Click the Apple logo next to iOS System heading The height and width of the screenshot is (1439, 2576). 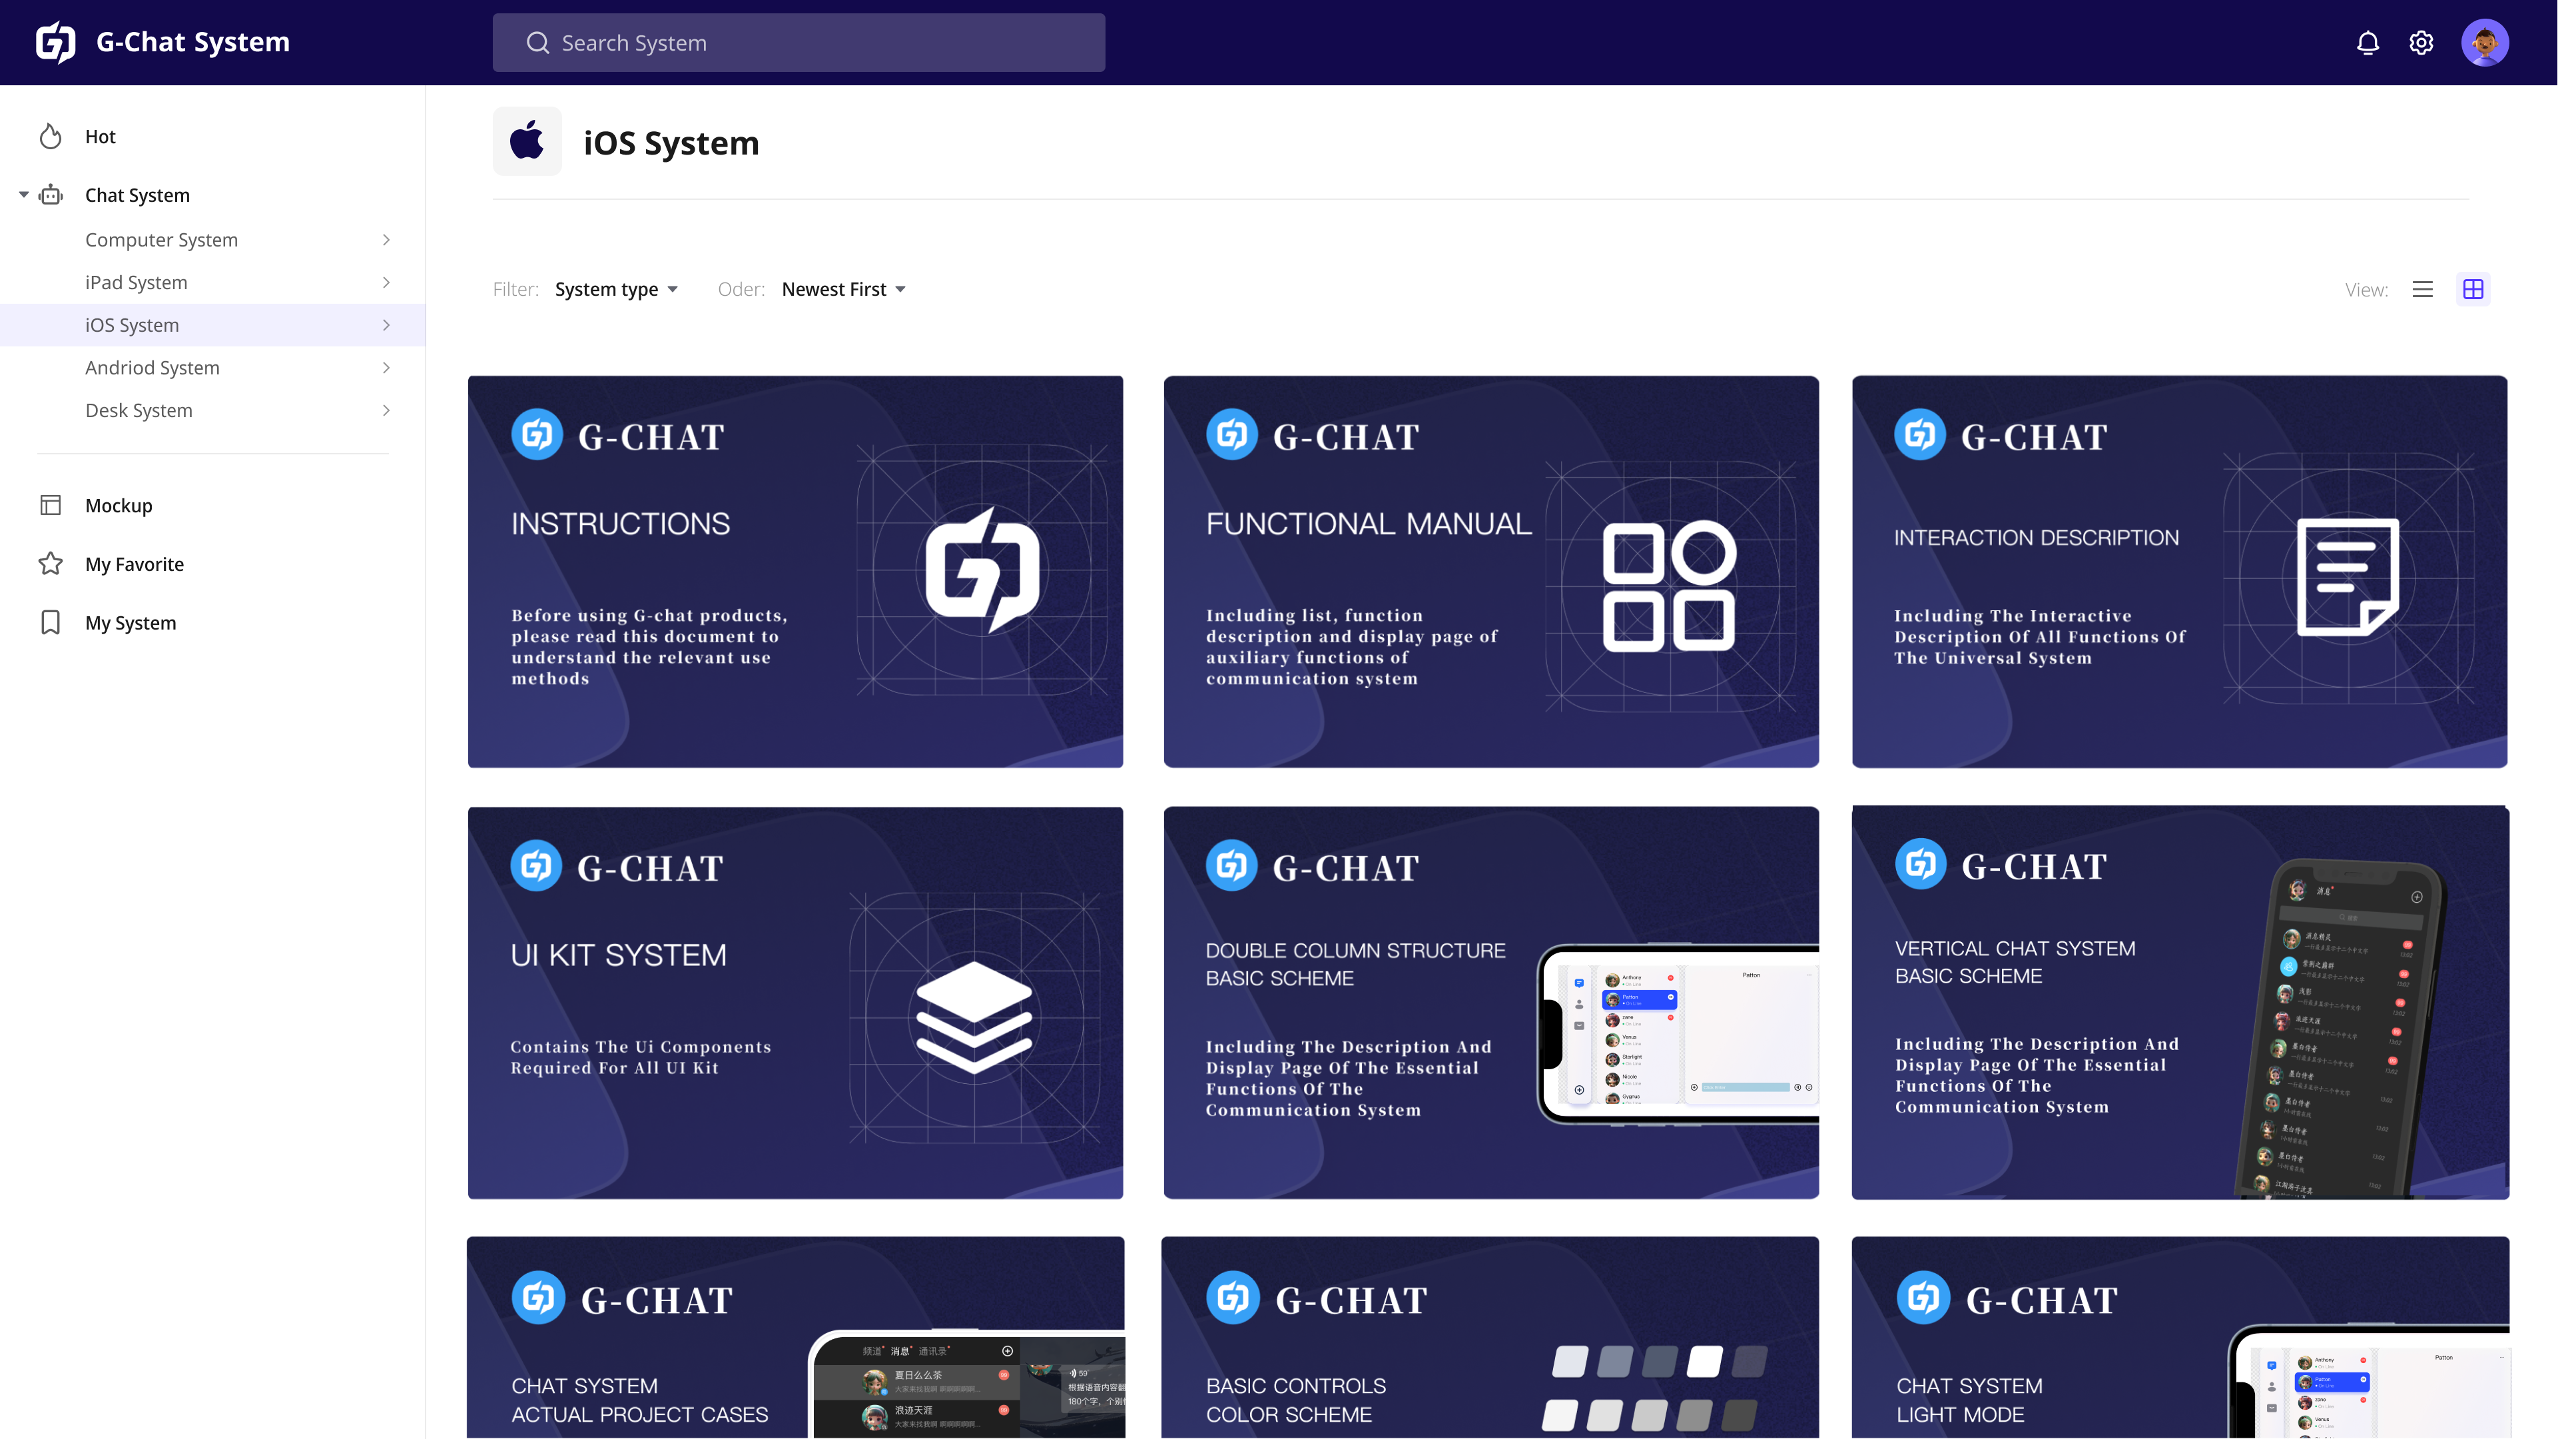point(527,141)
